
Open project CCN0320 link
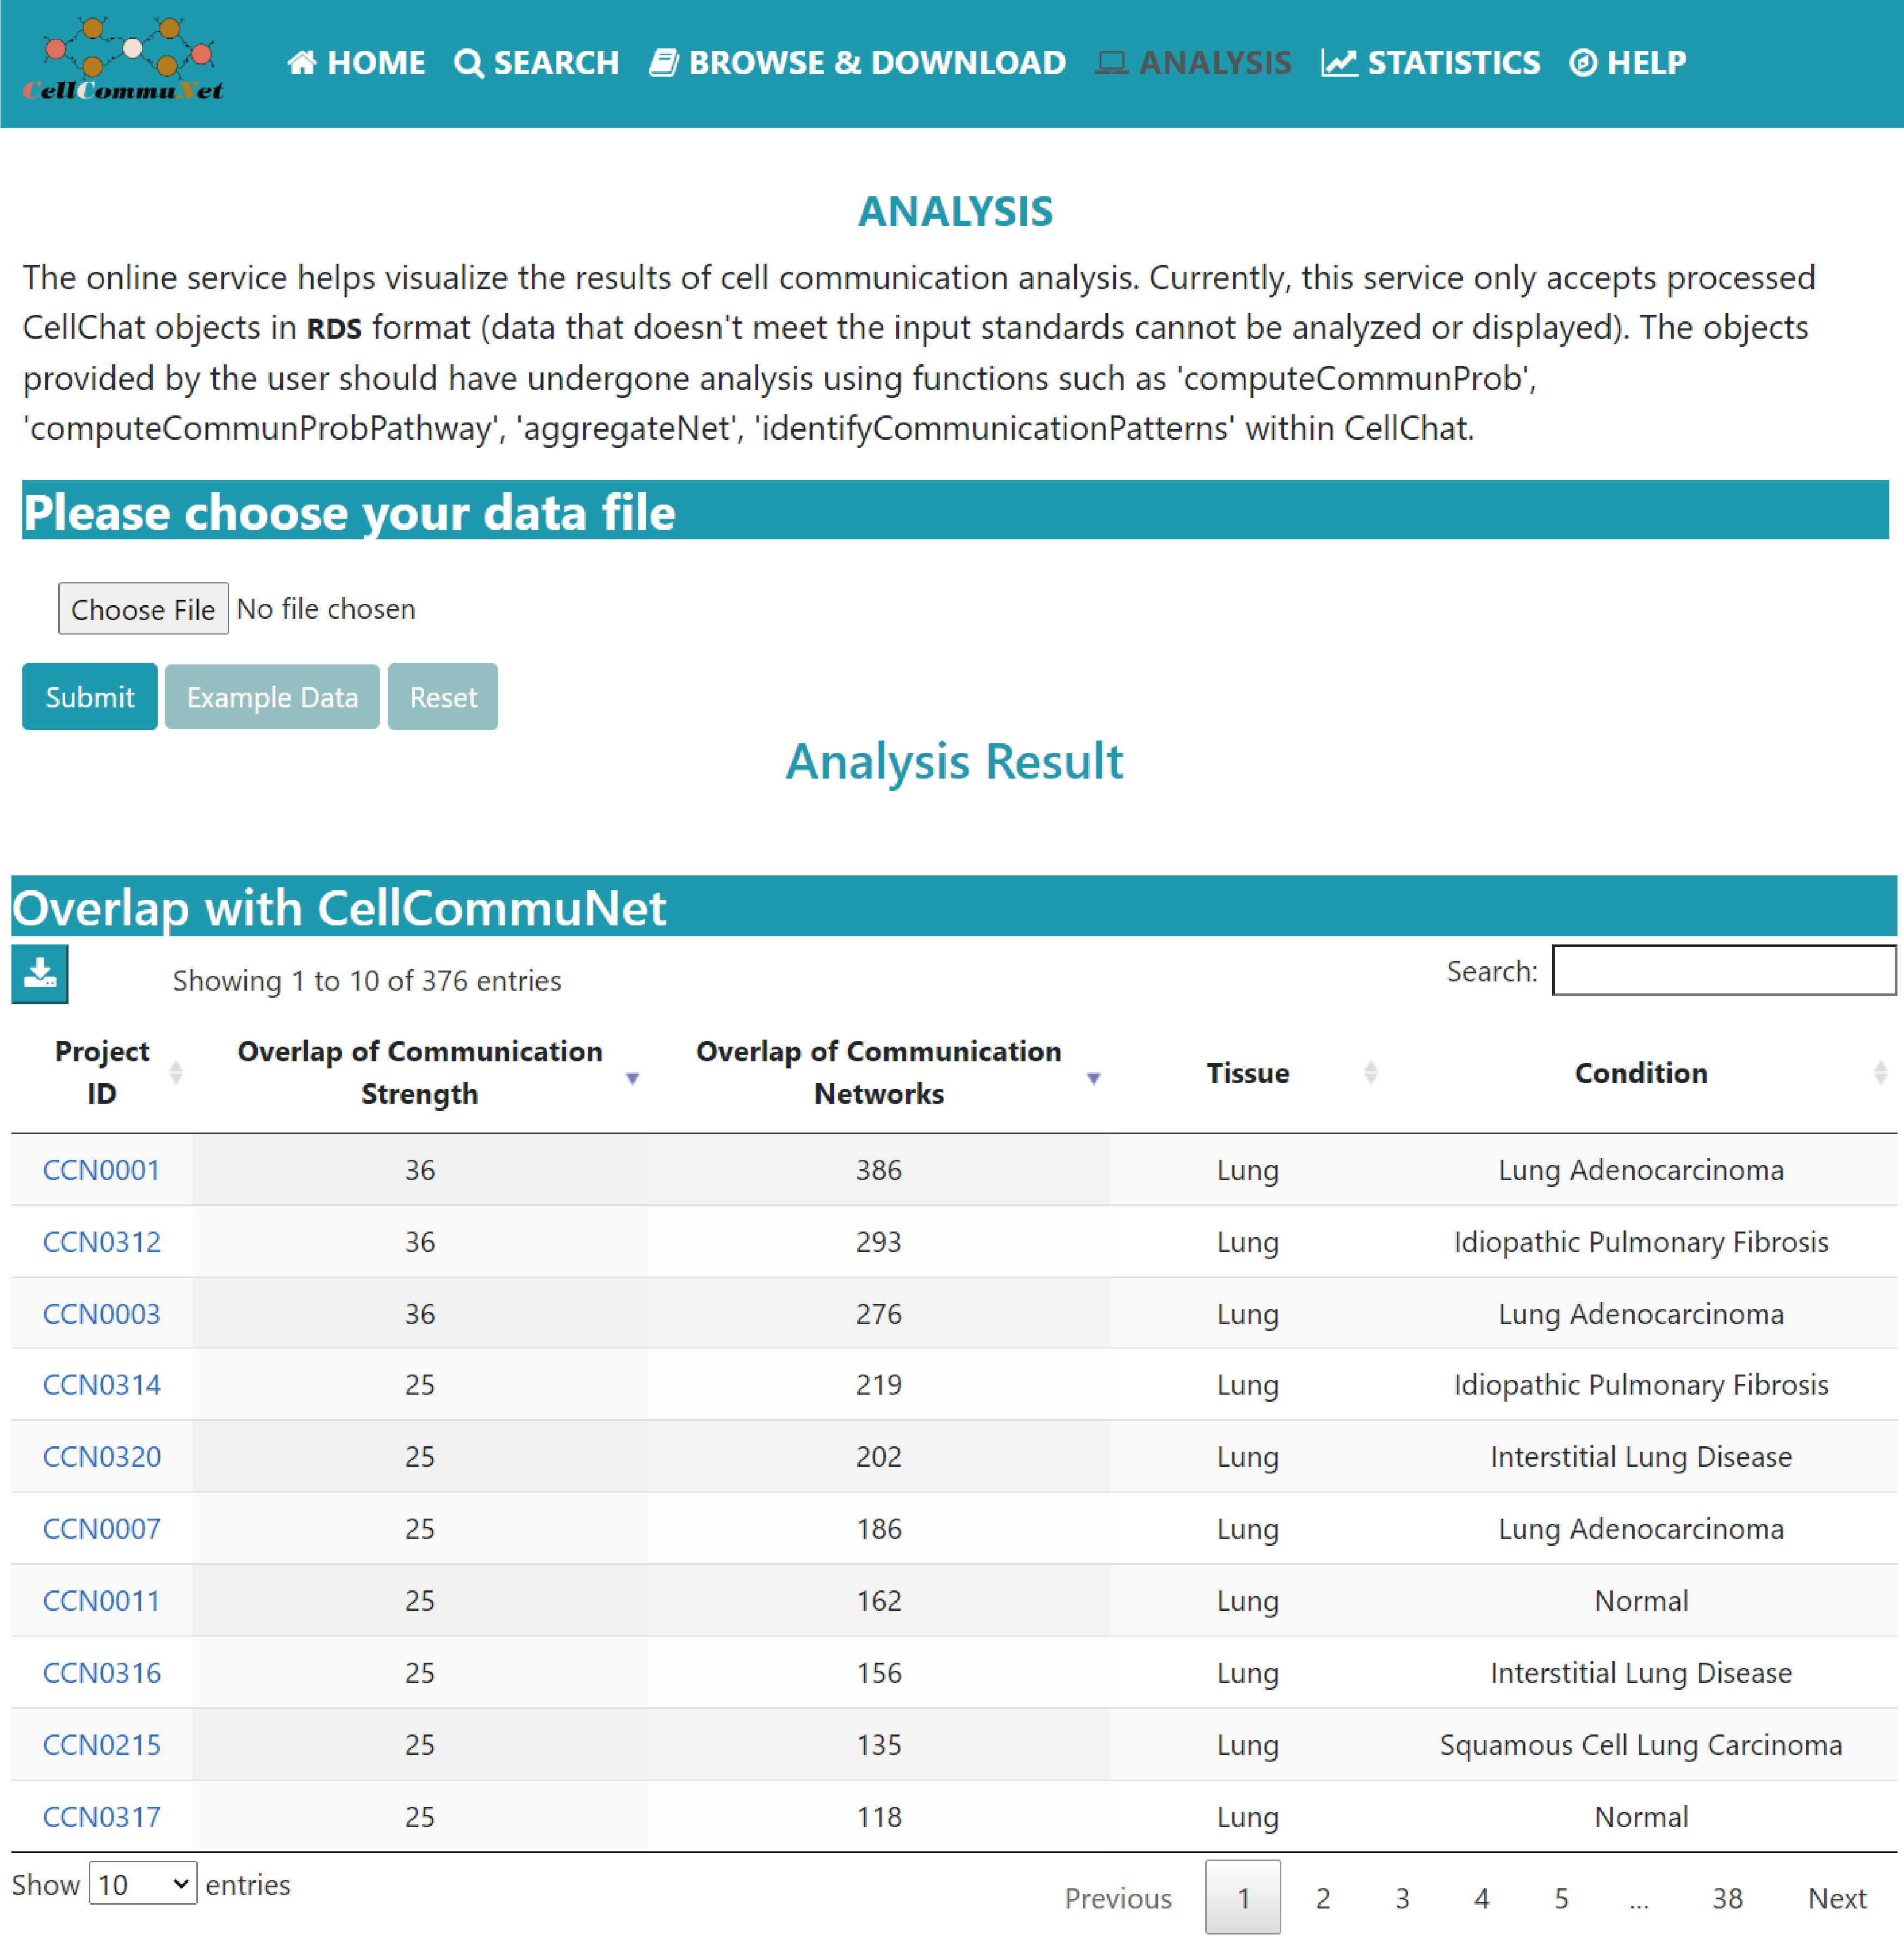coord(101,1457)
